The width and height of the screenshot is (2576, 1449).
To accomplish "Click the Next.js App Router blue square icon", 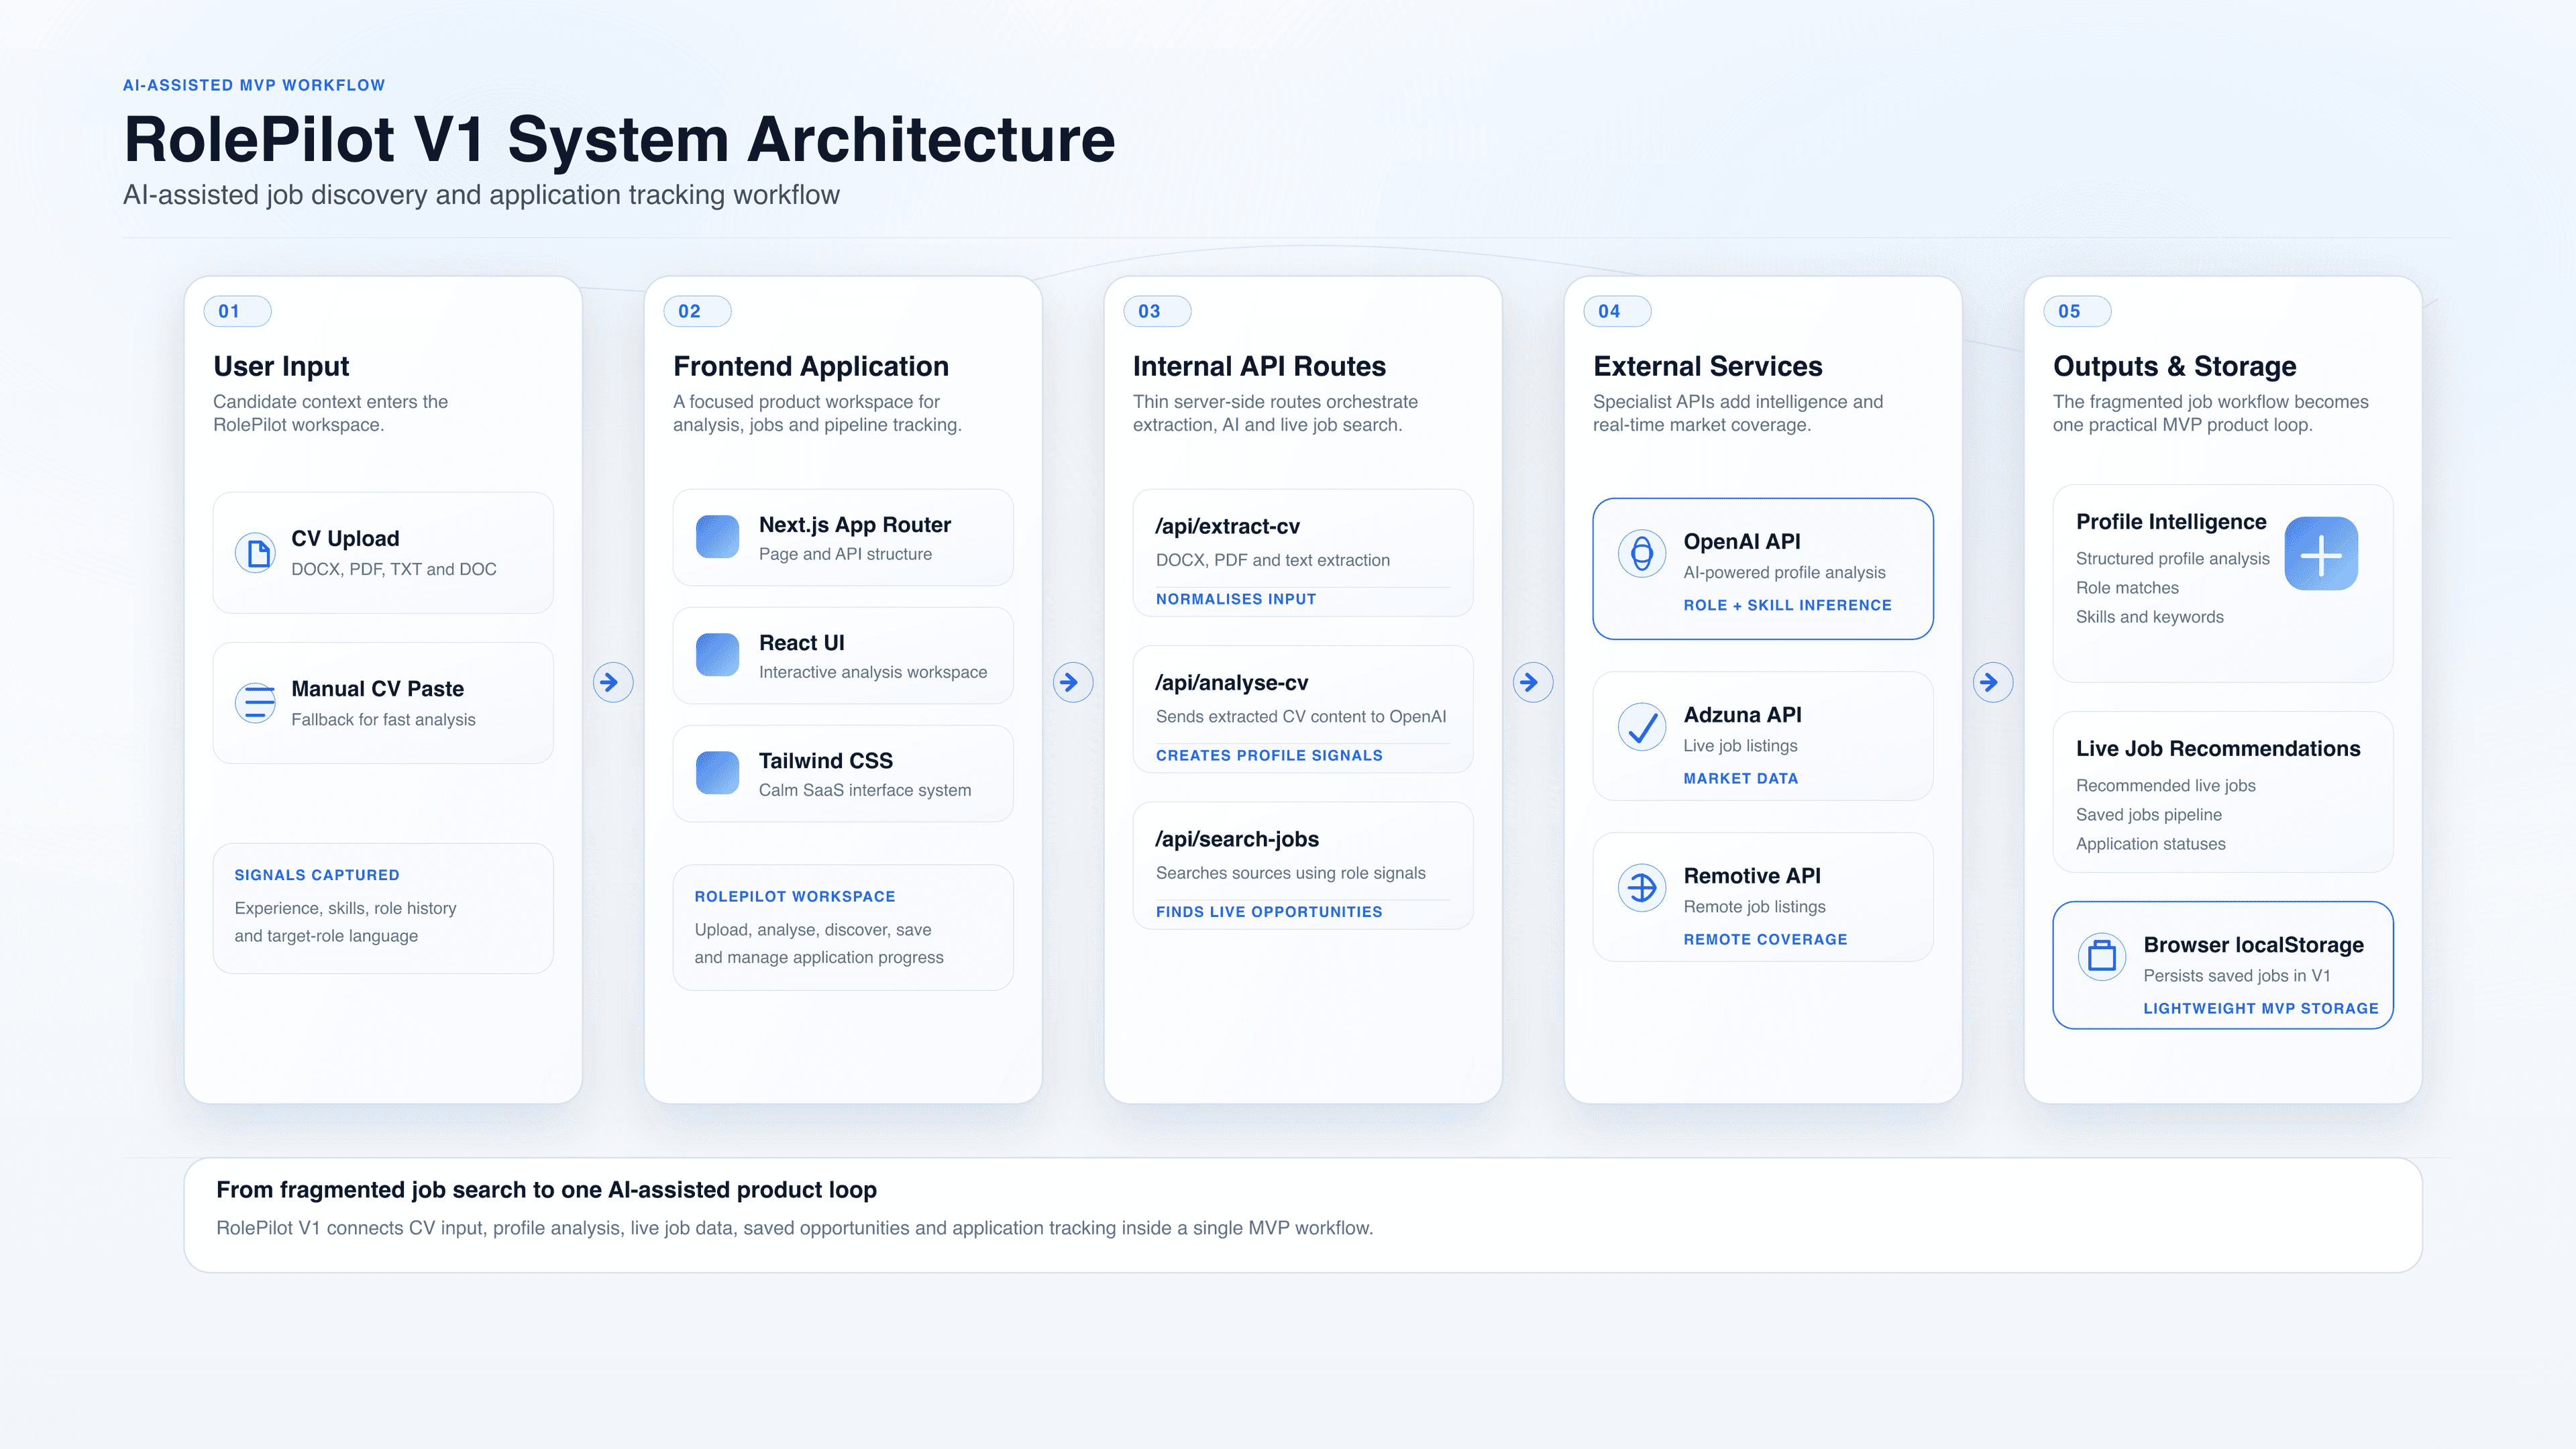I will tap(717, 537).
